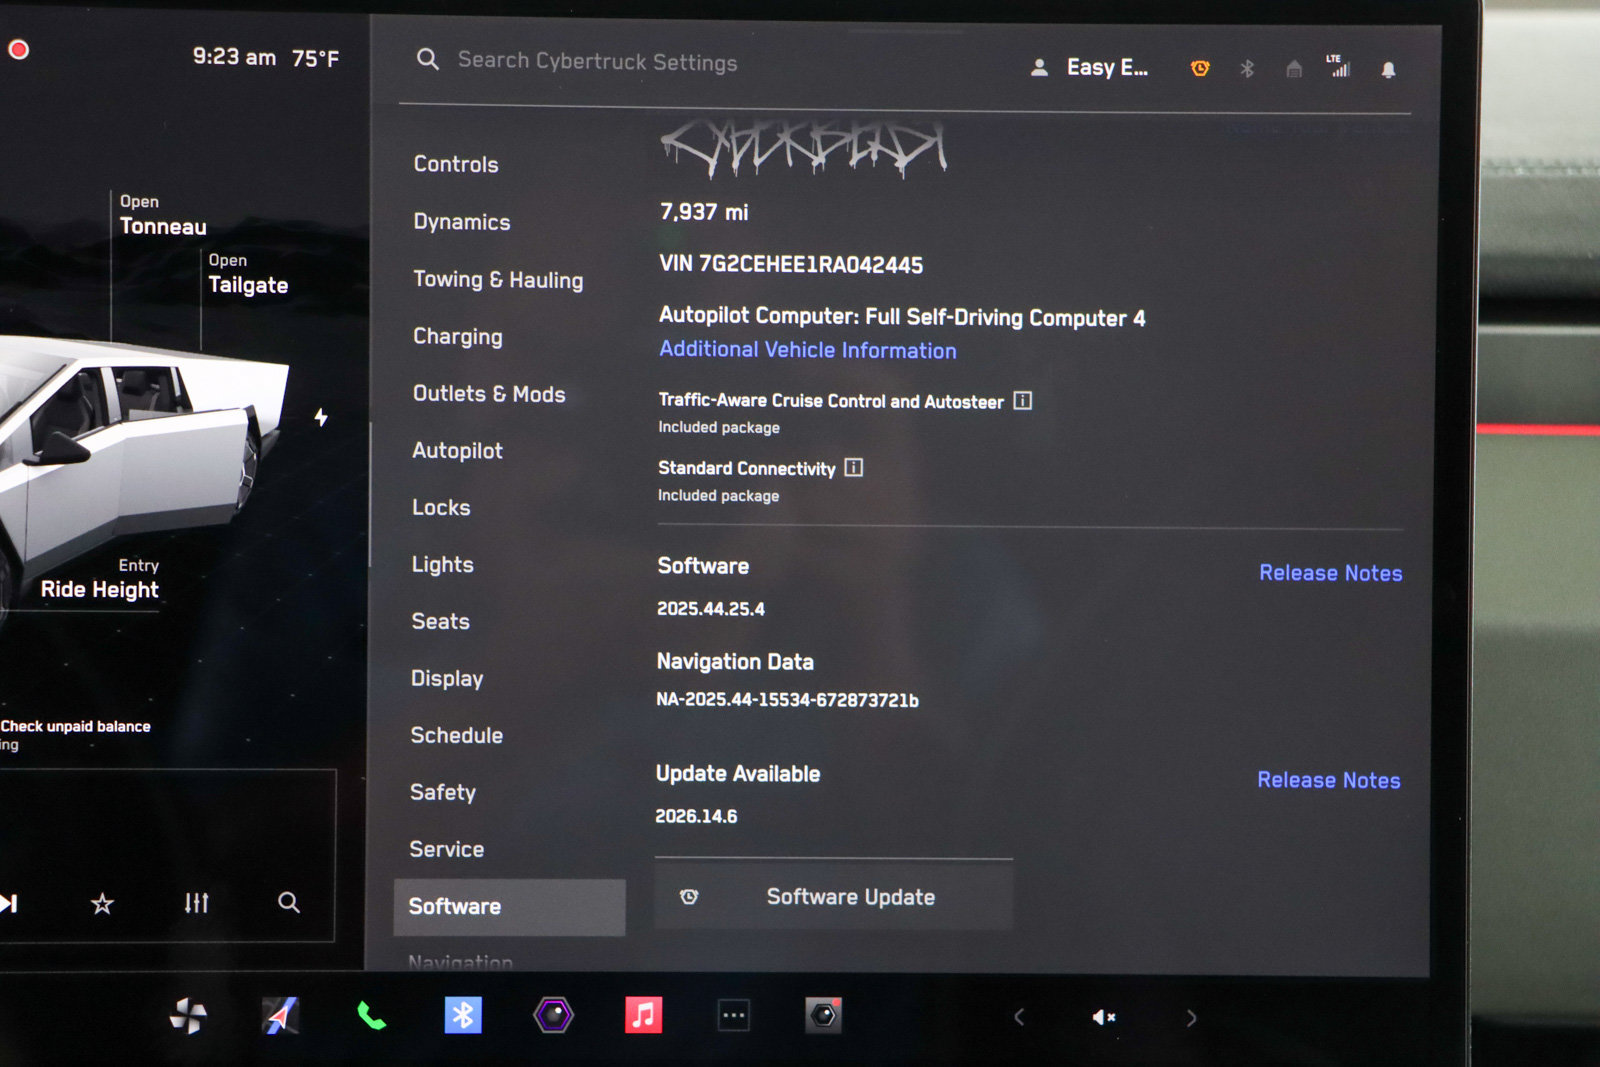Click in Search Cybertruck Settings field
The width and height of the screenshot is (1600, 1067).
tap(598, 62)
